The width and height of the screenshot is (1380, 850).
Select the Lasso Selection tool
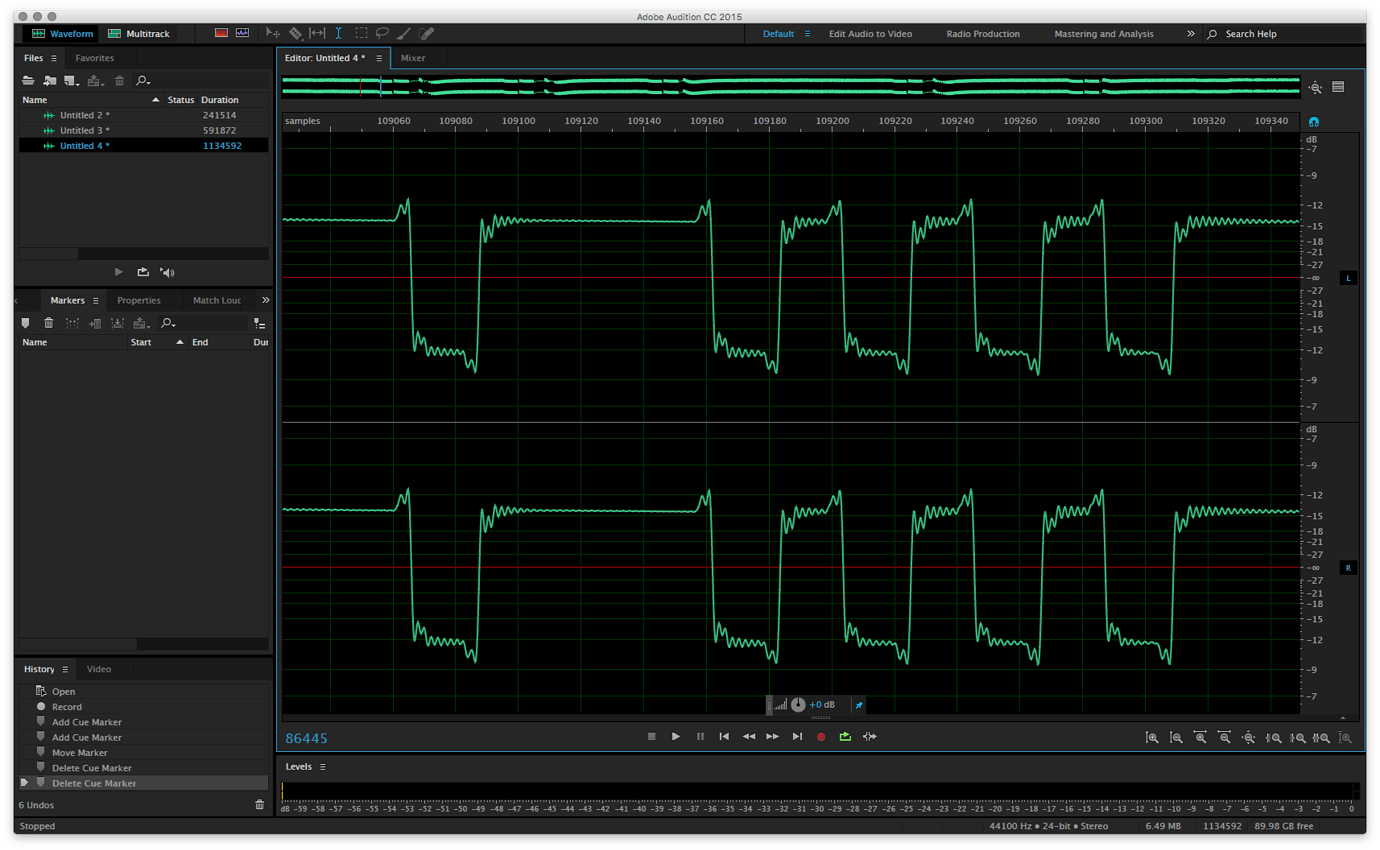(382, 33)
